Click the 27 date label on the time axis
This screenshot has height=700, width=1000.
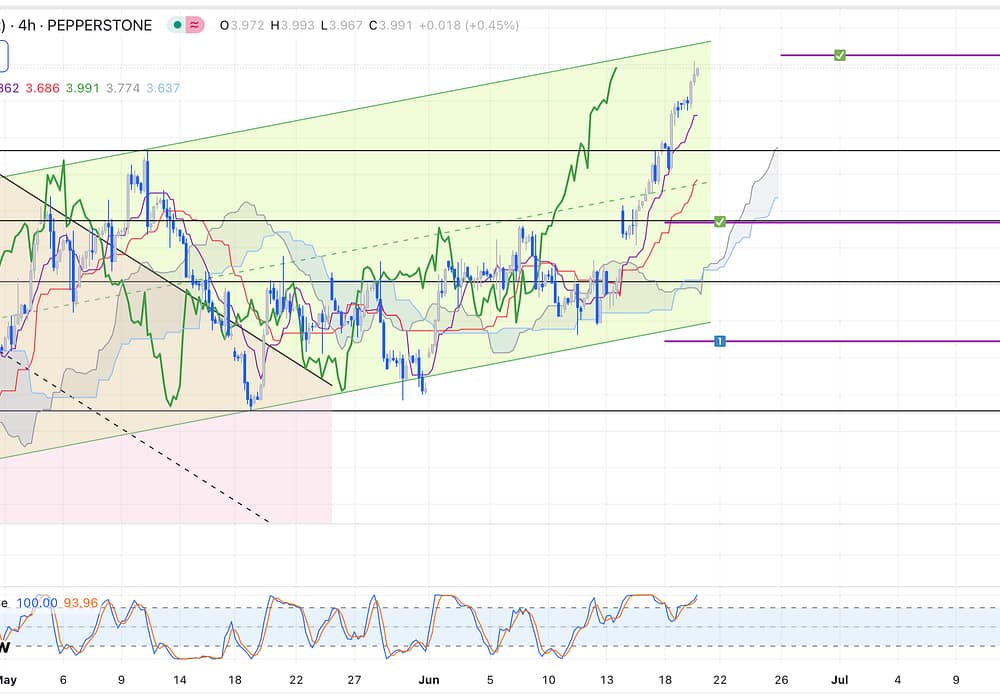[x=354, y=679]
